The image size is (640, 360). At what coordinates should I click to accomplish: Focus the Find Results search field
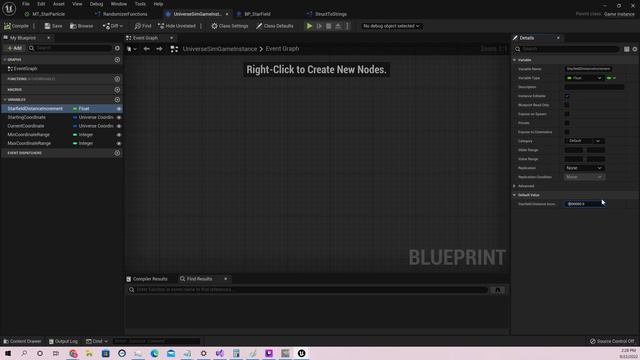[x=308, y=290]
